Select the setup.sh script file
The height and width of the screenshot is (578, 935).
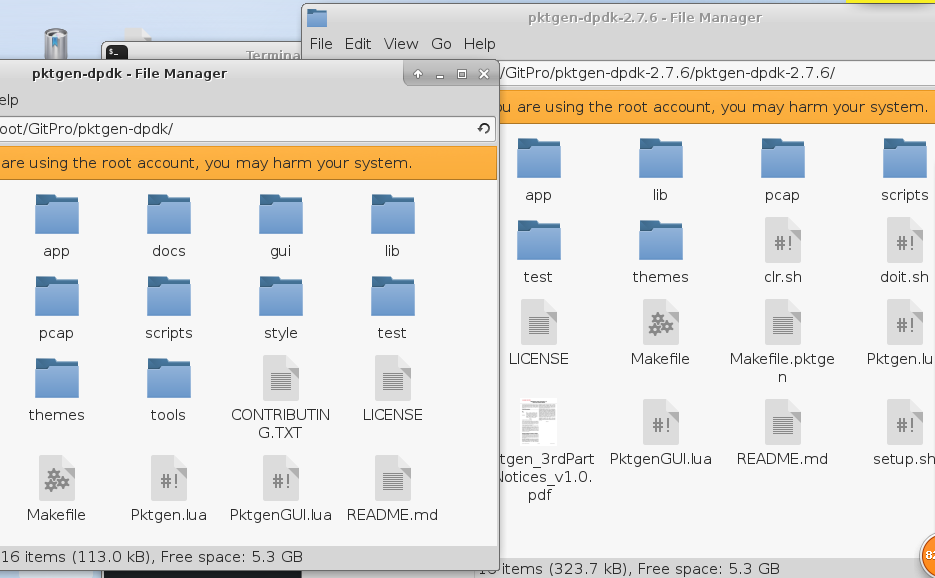(905, 423)
